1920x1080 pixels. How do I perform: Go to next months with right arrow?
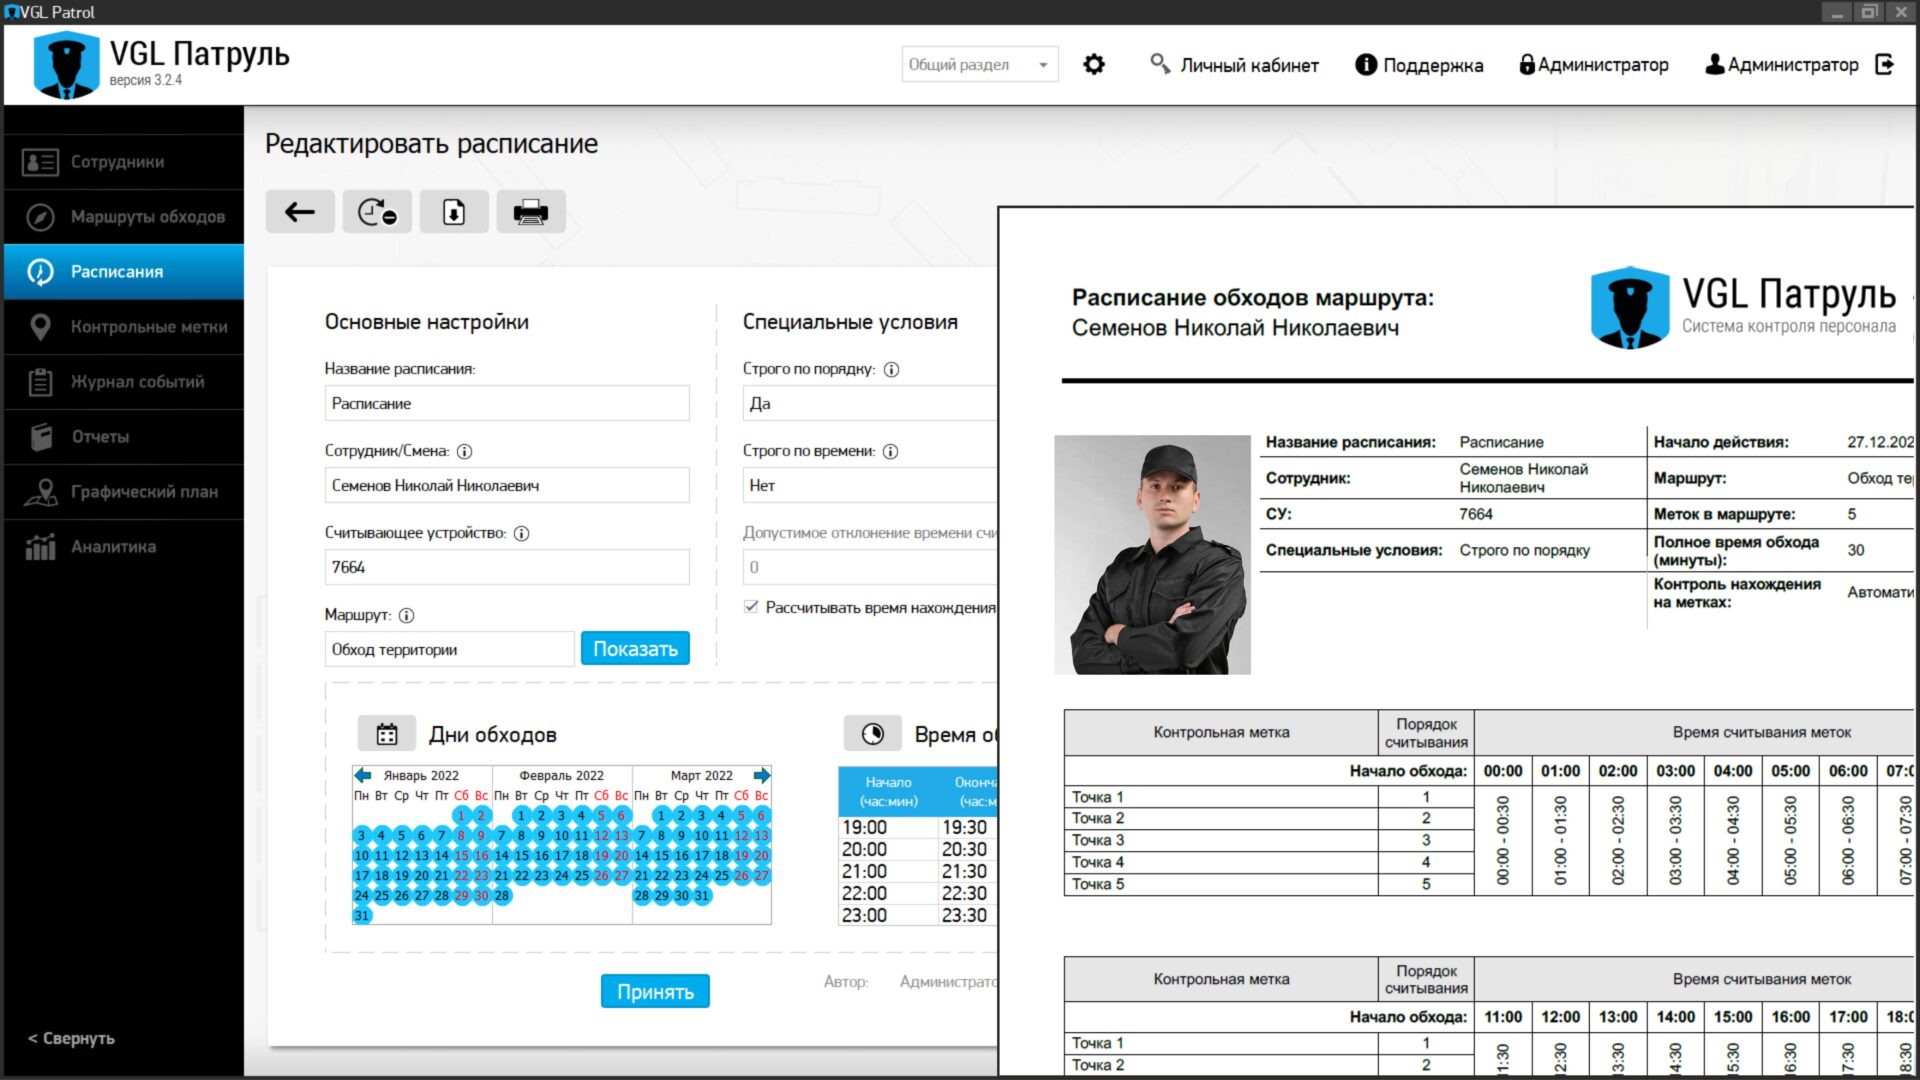pyautogui.click(x=762, y=775)
